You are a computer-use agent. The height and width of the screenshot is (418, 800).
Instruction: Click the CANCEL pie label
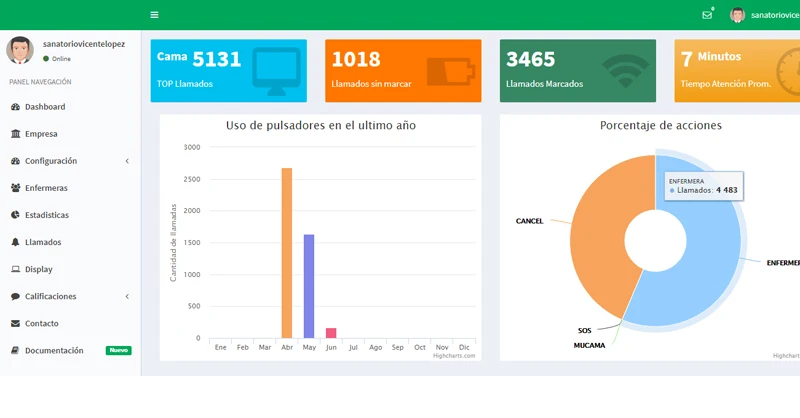tap(529, 221)
